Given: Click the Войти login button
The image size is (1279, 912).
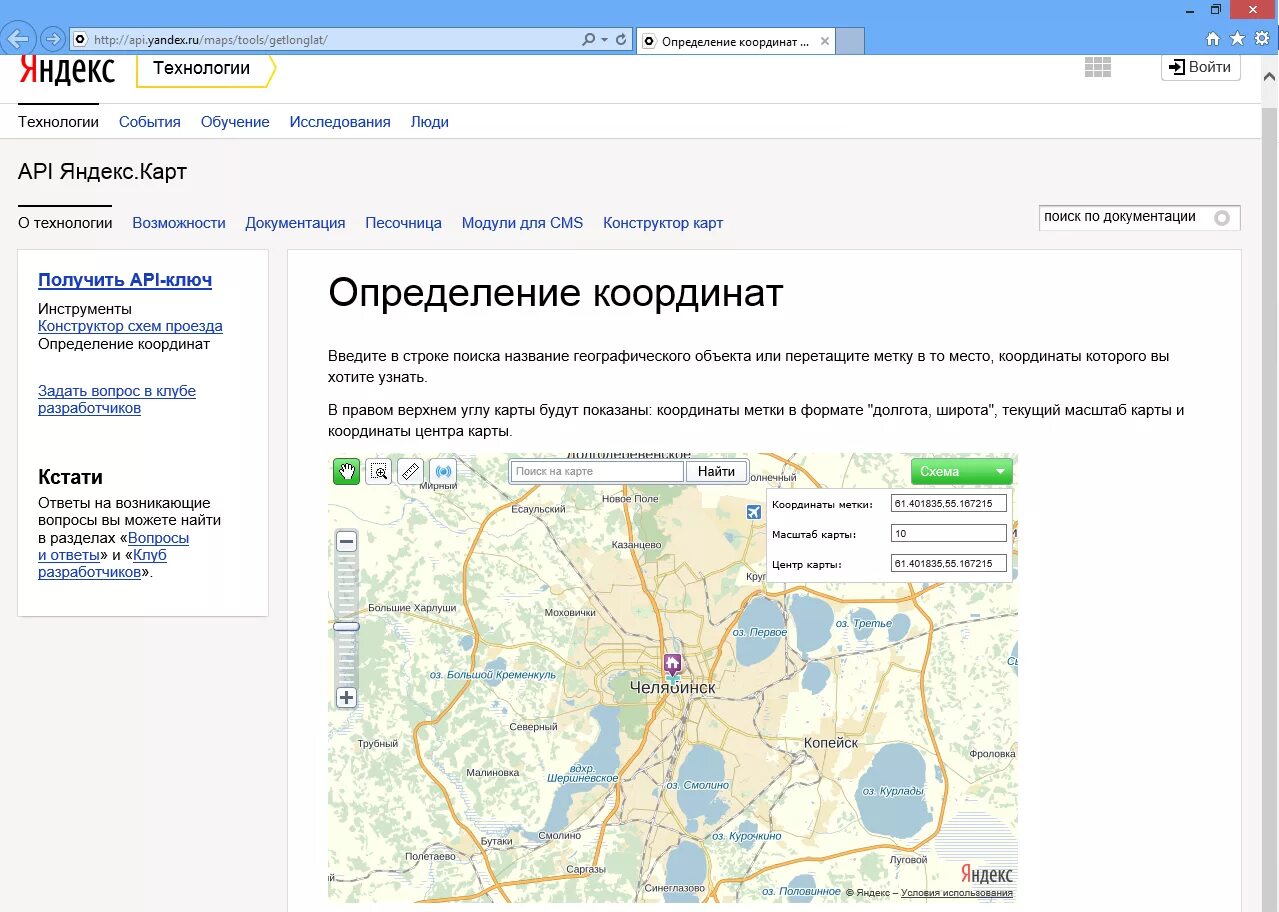Looking at the screenshot, I should [x=1201, y=67].
